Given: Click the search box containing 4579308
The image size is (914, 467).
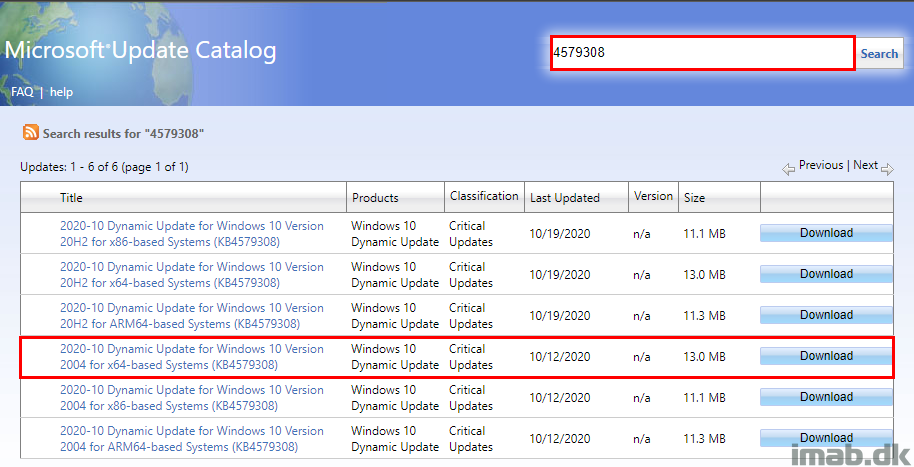Looking at the screenshot, I should 702,53.
